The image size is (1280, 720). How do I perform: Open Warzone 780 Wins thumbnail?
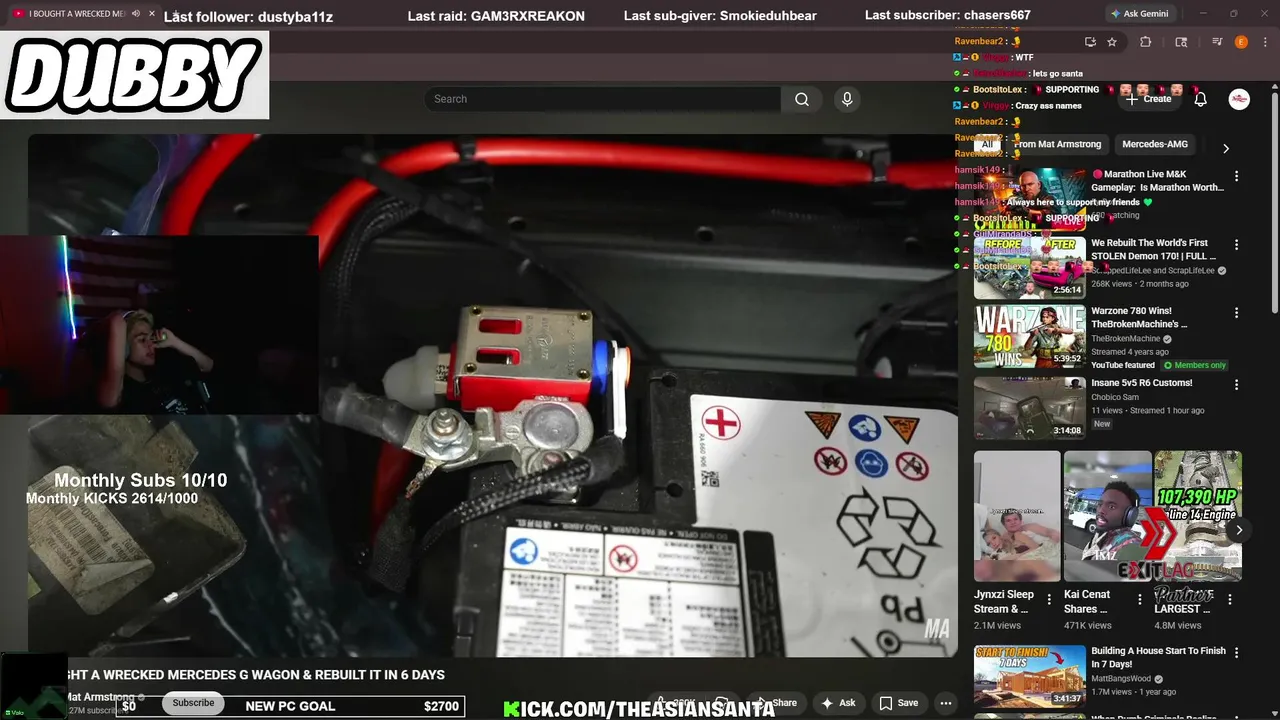click(1030, 336)
